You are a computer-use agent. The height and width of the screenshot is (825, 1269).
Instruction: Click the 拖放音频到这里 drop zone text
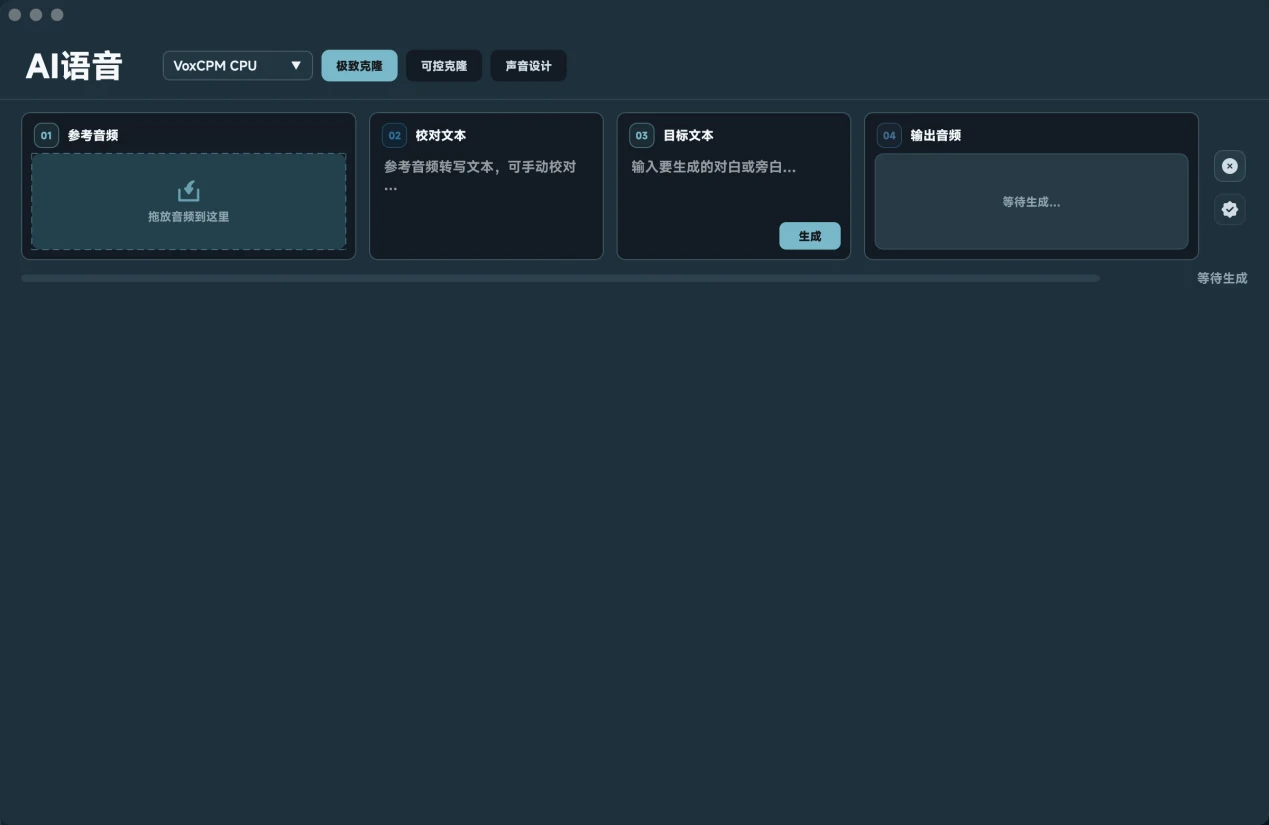click(x=189, y=216)
